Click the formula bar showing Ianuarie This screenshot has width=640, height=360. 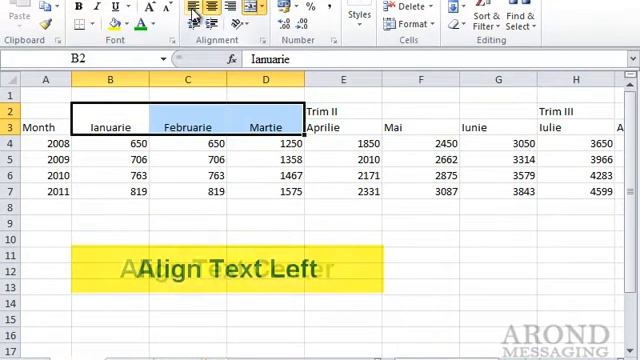[435, 59]
